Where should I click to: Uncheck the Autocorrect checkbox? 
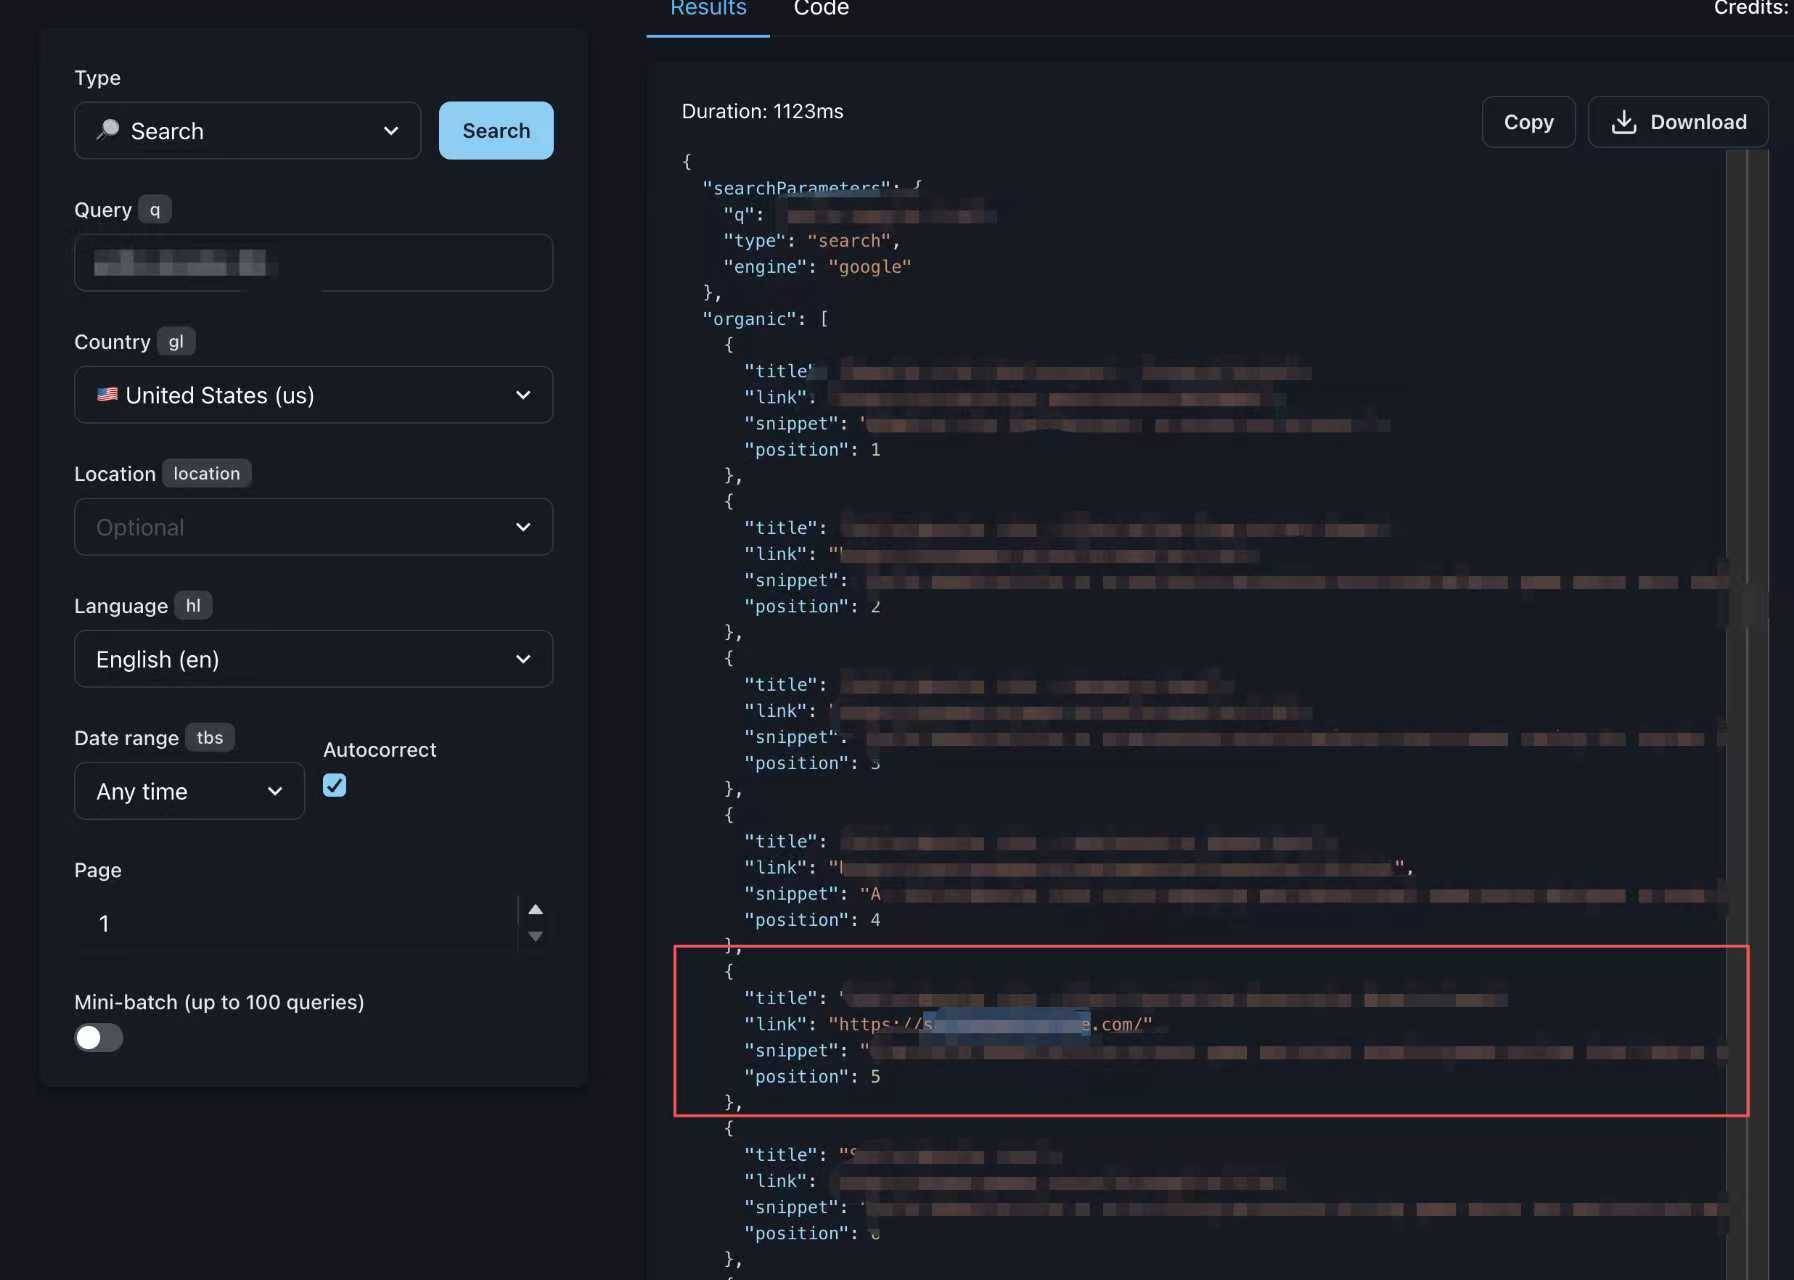(x=335, y=786)
